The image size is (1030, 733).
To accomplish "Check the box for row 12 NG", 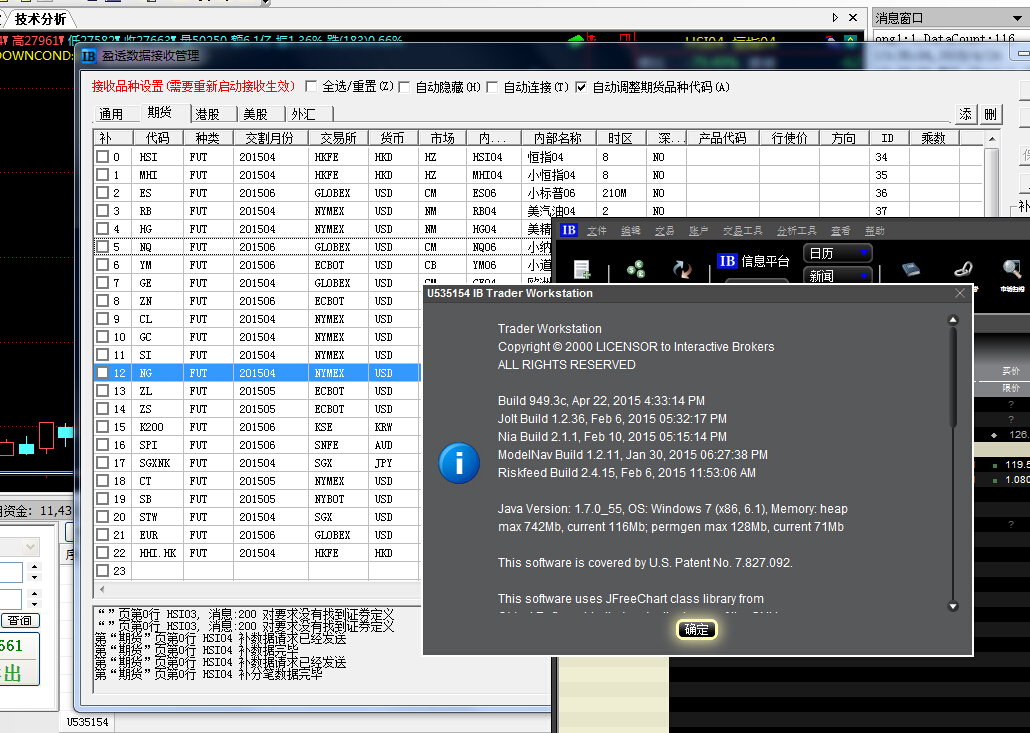I will coord(102,373).
